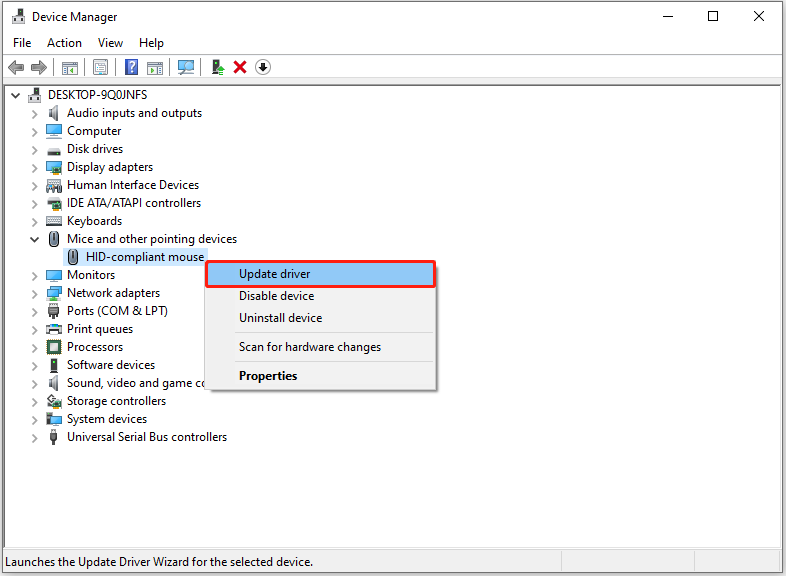Expand the Monitors category
This screenshot has width=786, height=576.
34,276
